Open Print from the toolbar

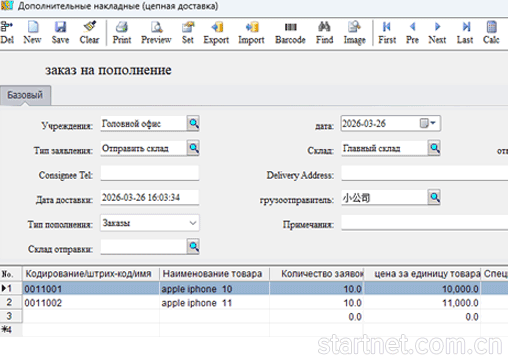click(x=122, y=33)
